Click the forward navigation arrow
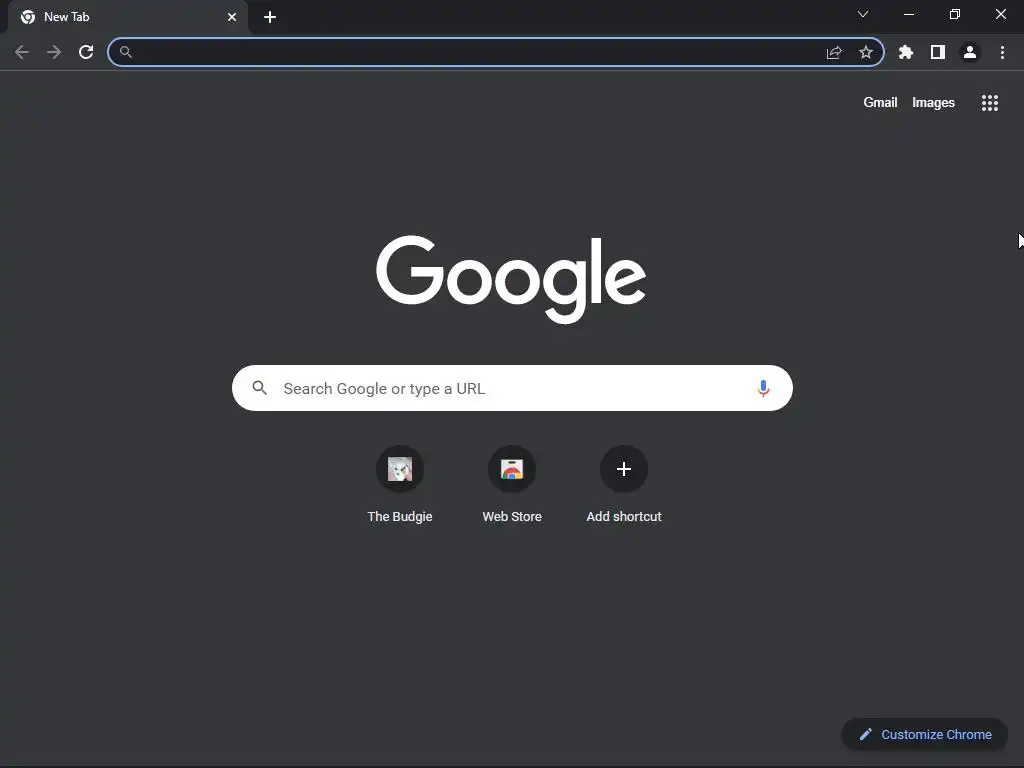Screen dimensions: 1024x768 click(x=54, y=52)
